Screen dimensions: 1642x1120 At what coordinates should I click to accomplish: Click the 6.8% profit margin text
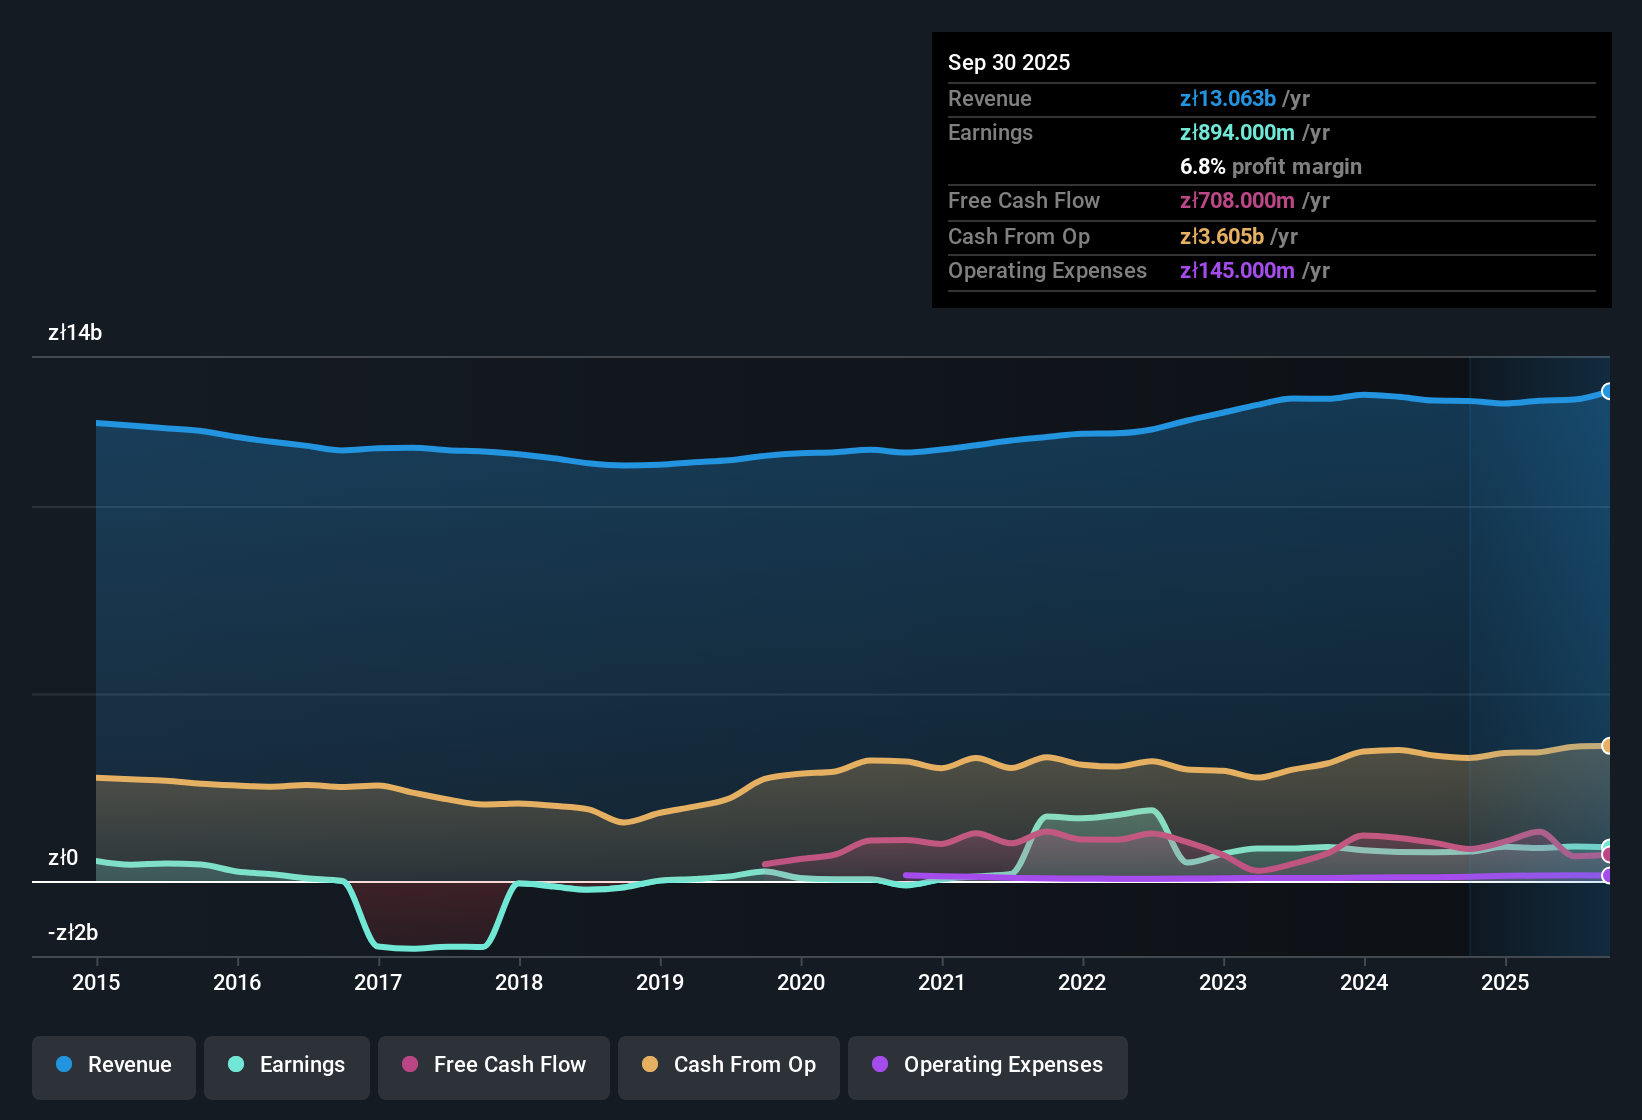1270,167
